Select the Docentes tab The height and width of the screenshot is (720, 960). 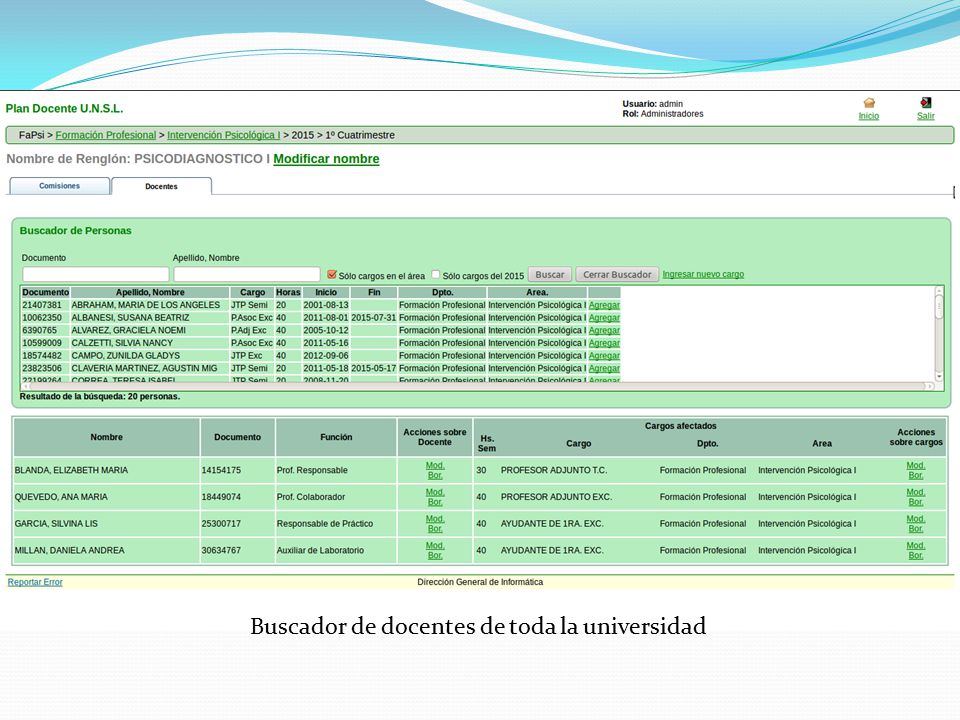pyautogui.click(x=162, y=186)
